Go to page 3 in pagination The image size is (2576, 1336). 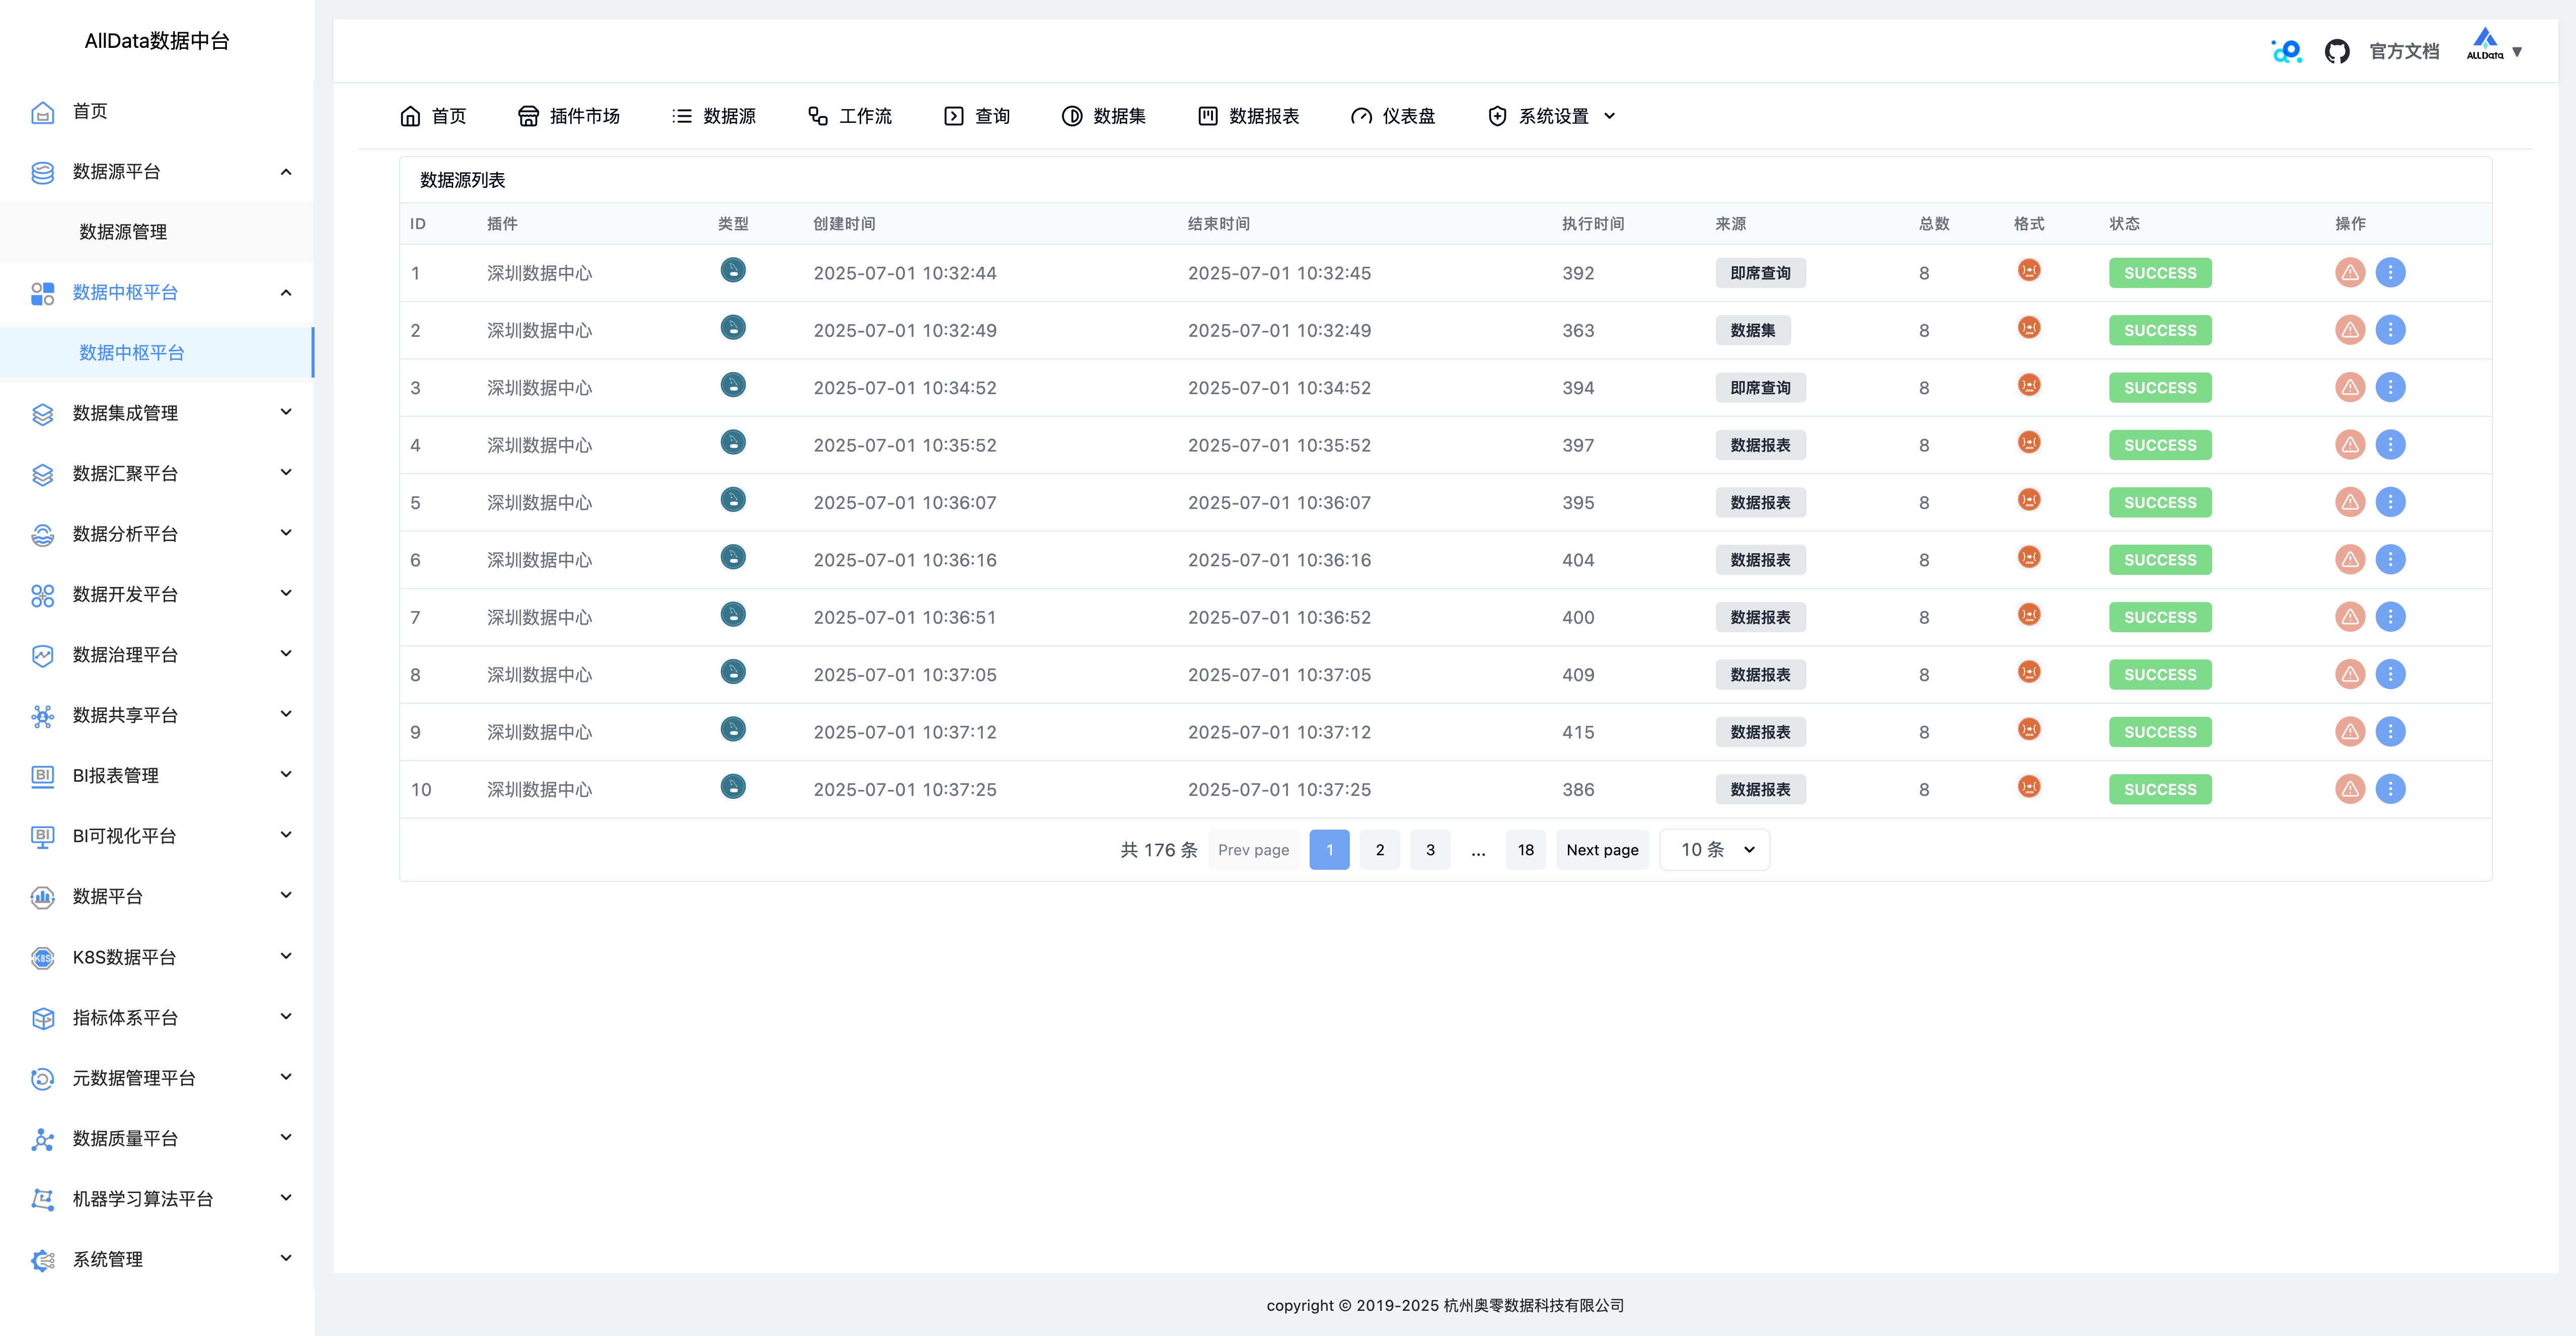pos(1430,849)
